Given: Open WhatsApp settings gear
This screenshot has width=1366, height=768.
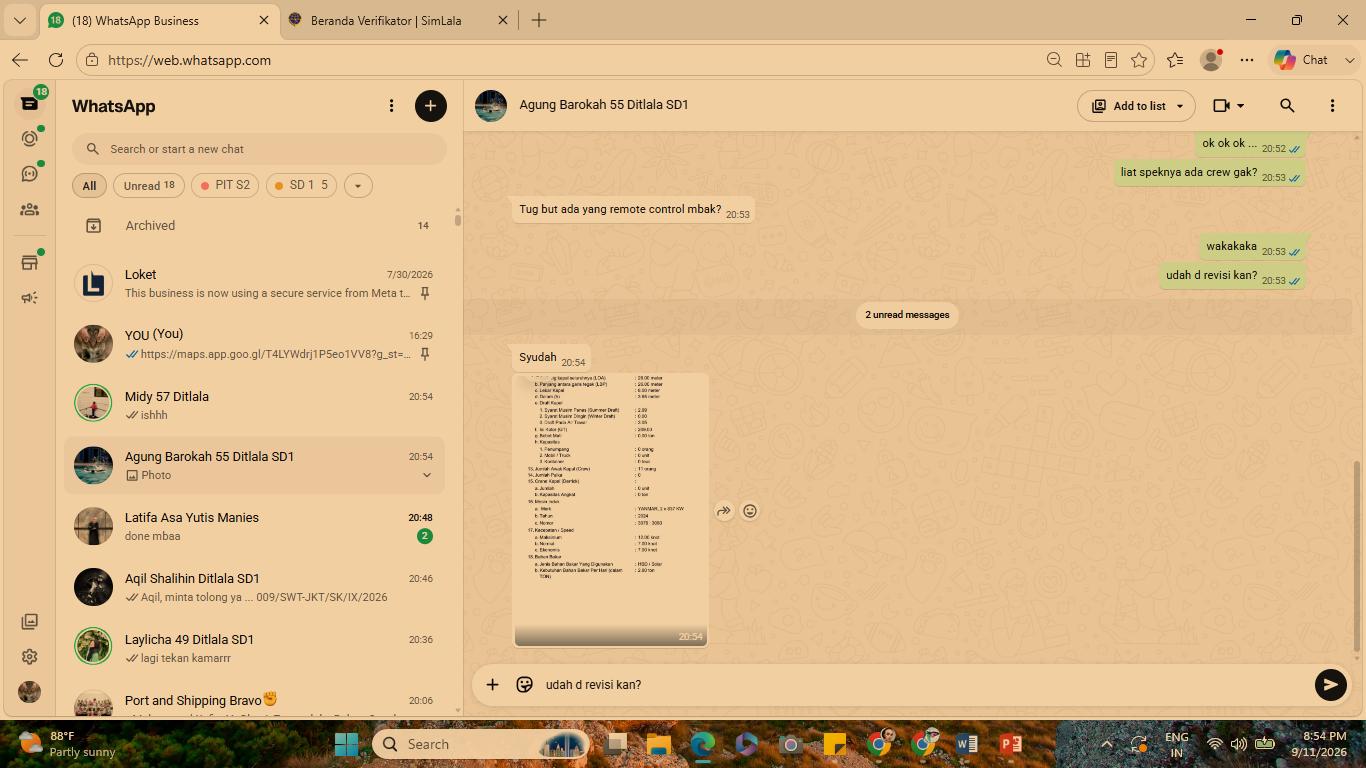Looking at the screenshot, I should pyautogui.click(x=30, y=656).
